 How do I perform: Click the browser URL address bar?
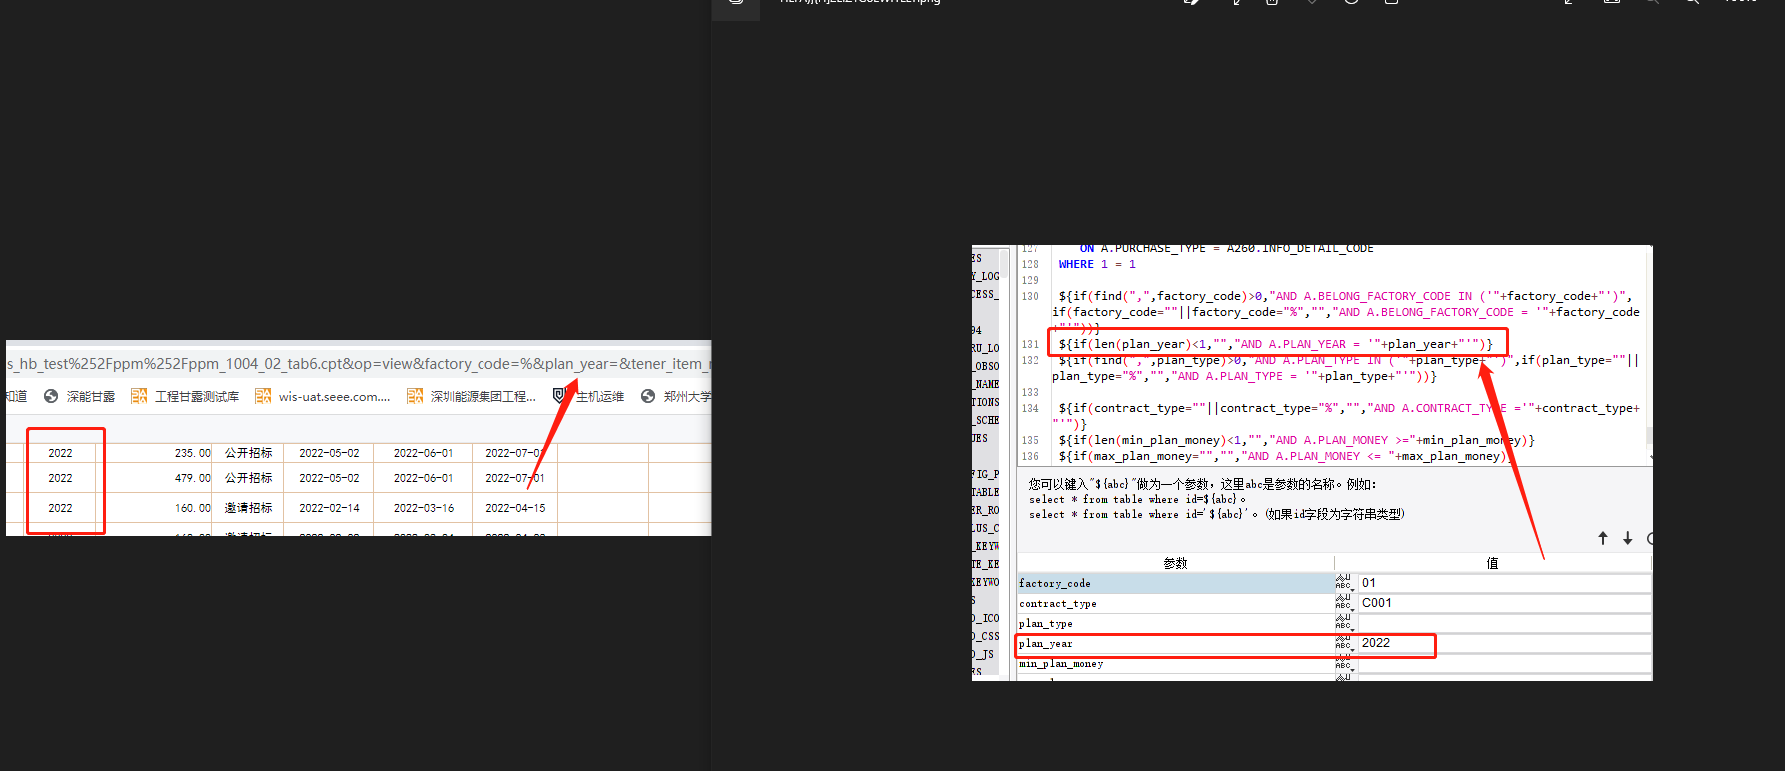coord(358,364)
